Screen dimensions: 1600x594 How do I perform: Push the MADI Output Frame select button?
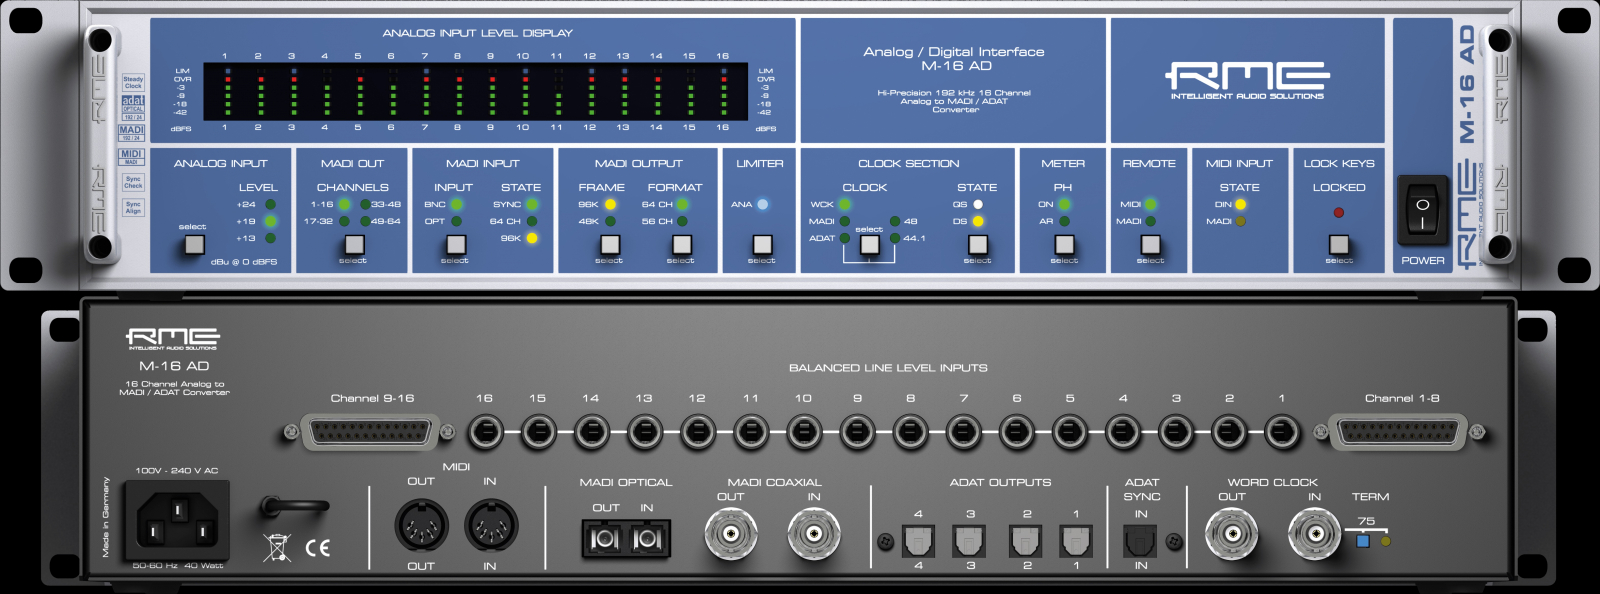pos(609,243)
